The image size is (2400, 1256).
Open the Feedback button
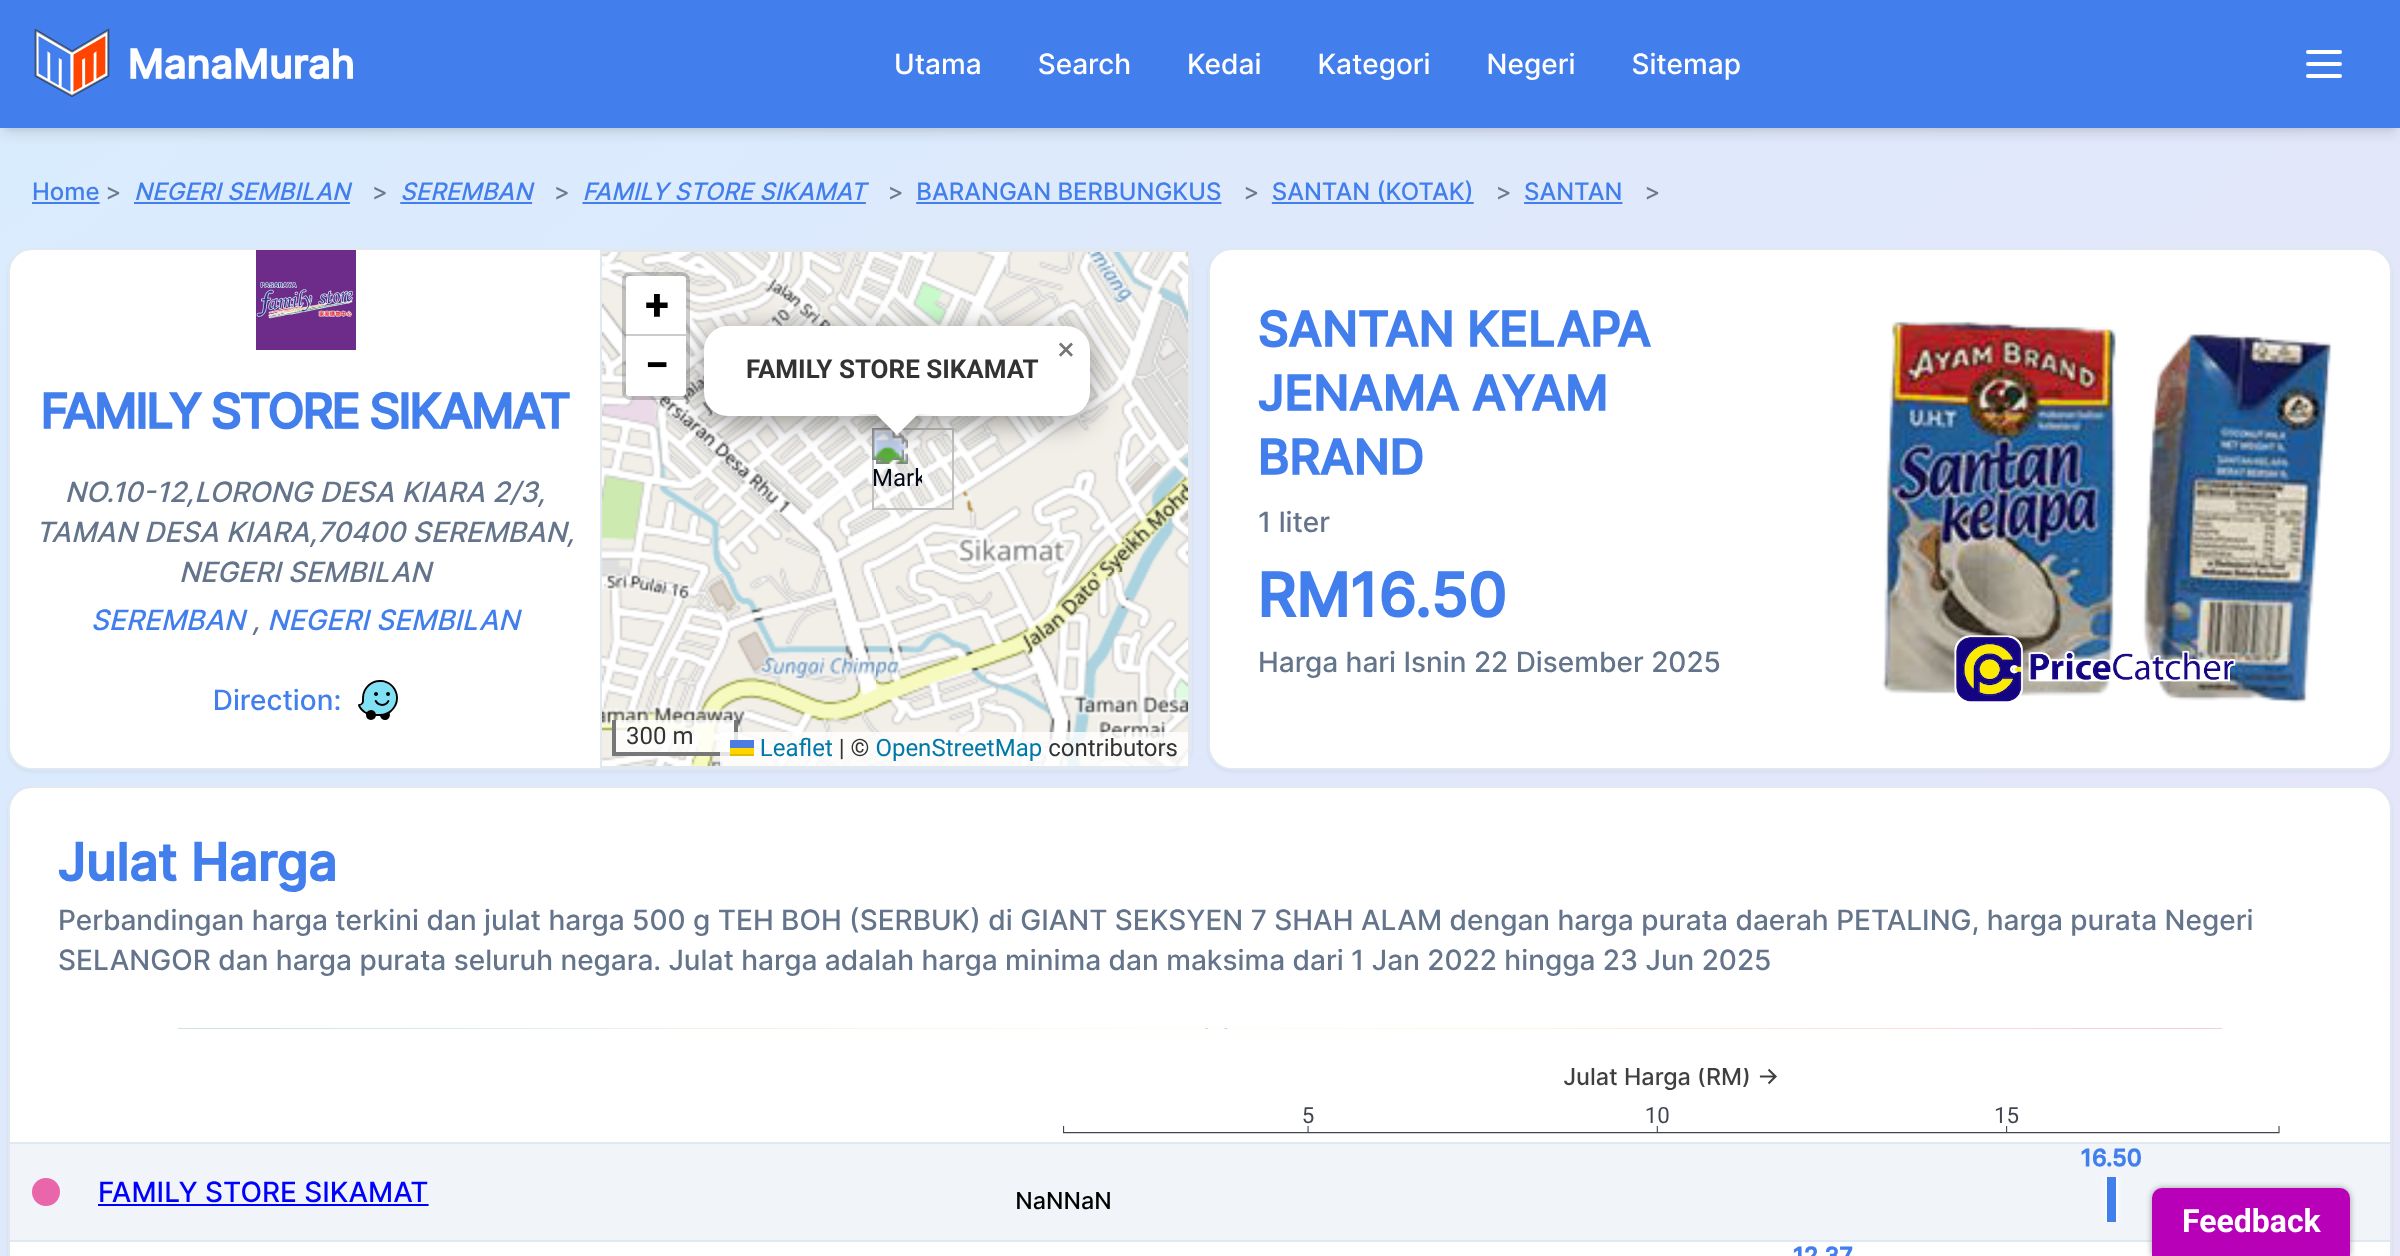coord(2250,1220)
